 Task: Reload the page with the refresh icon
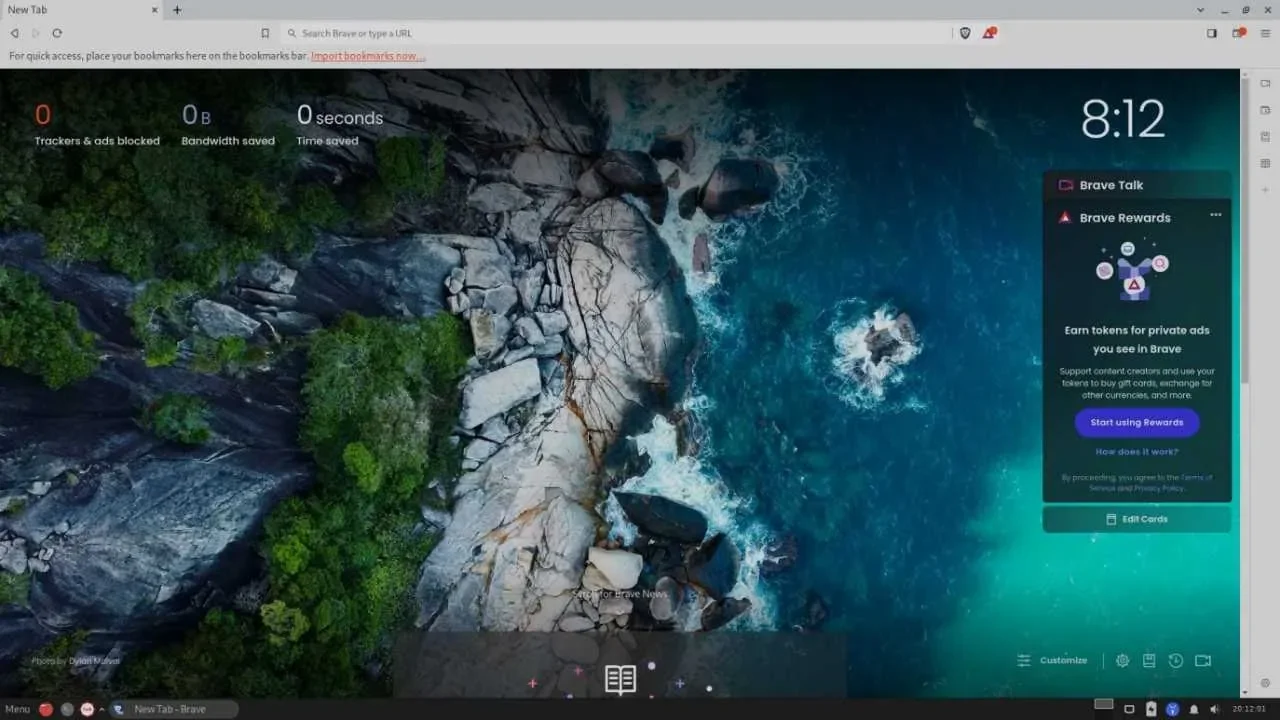point(57,33)
